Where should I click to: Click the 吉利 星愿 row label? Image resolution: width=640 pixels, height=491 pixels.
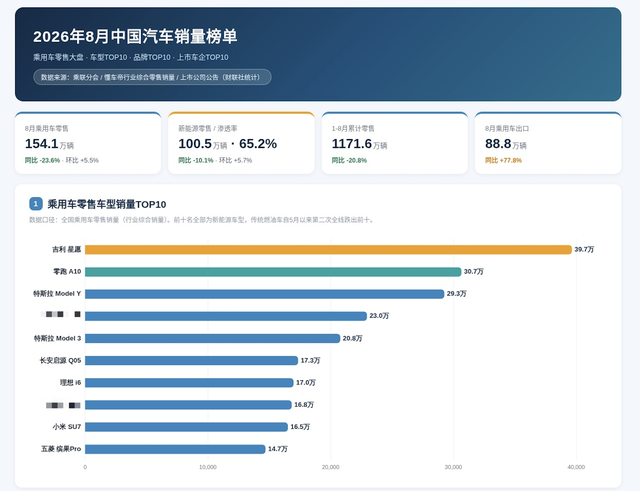point(67,249)
